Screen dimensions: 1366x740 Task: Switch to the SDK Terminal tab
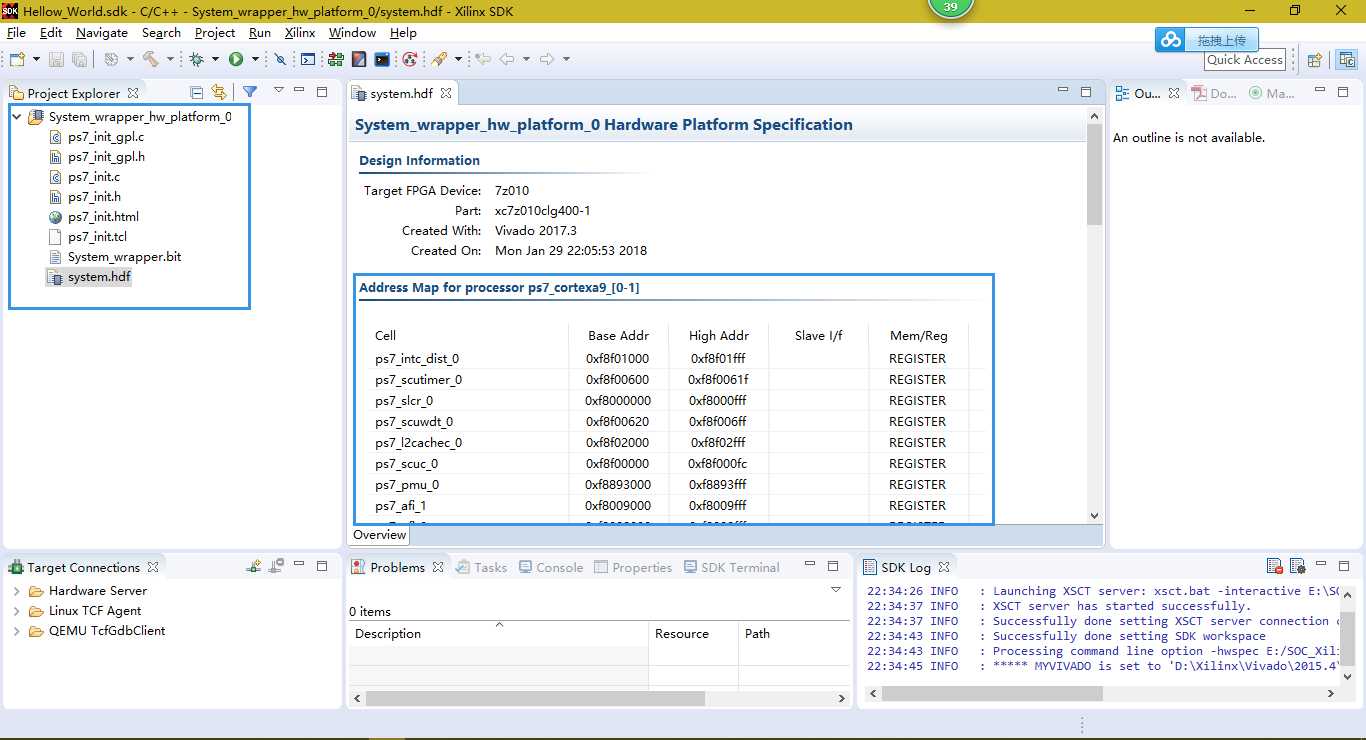pyautogui.click(x=731, y=567)
